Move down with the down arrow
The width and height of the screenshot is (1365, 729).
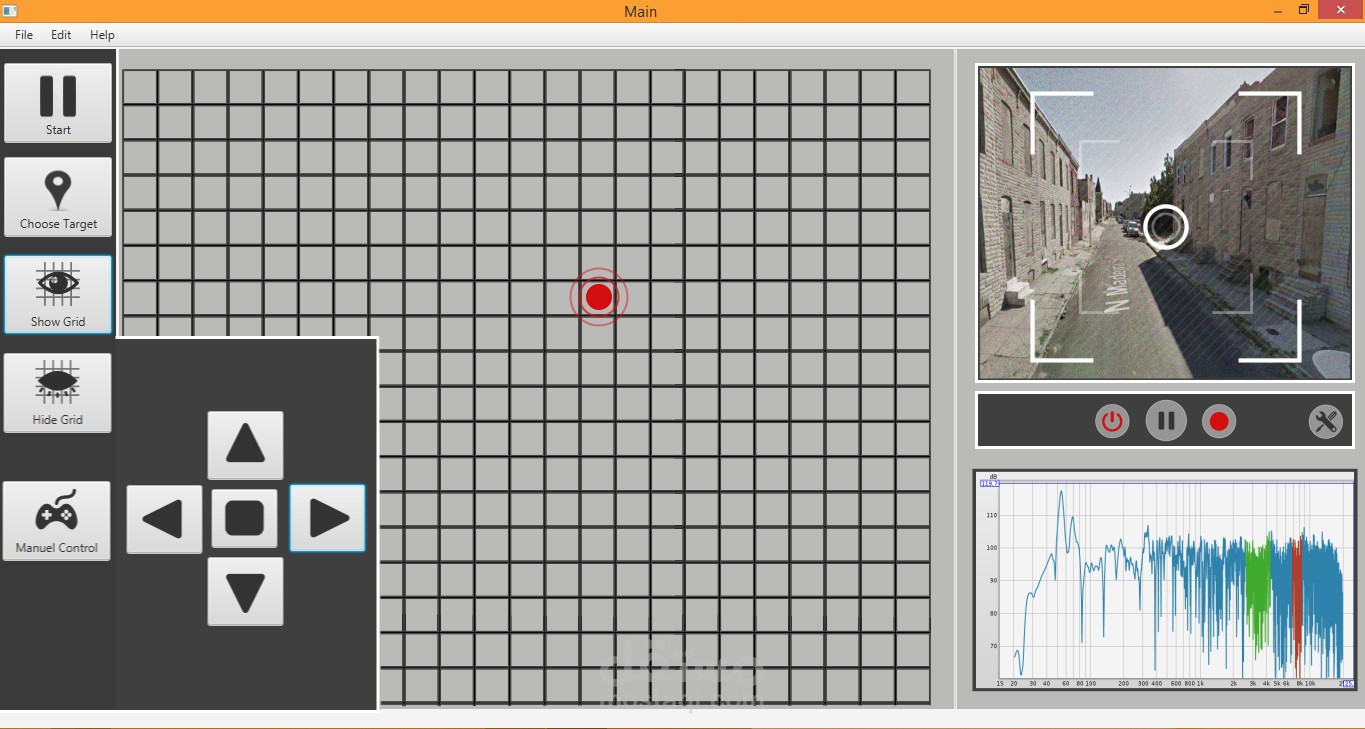click(x=245, y=592)
